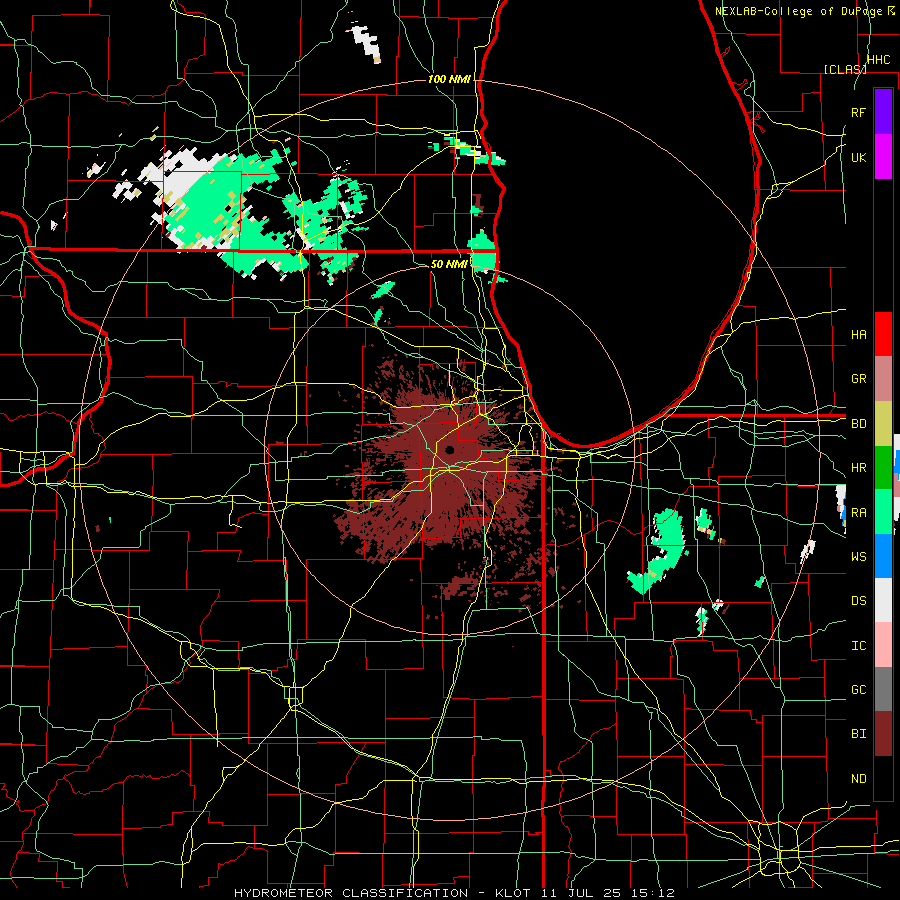This screenshot has height=900, width=900.
Task: Click the RA legend label
Action: coord(858,513)
